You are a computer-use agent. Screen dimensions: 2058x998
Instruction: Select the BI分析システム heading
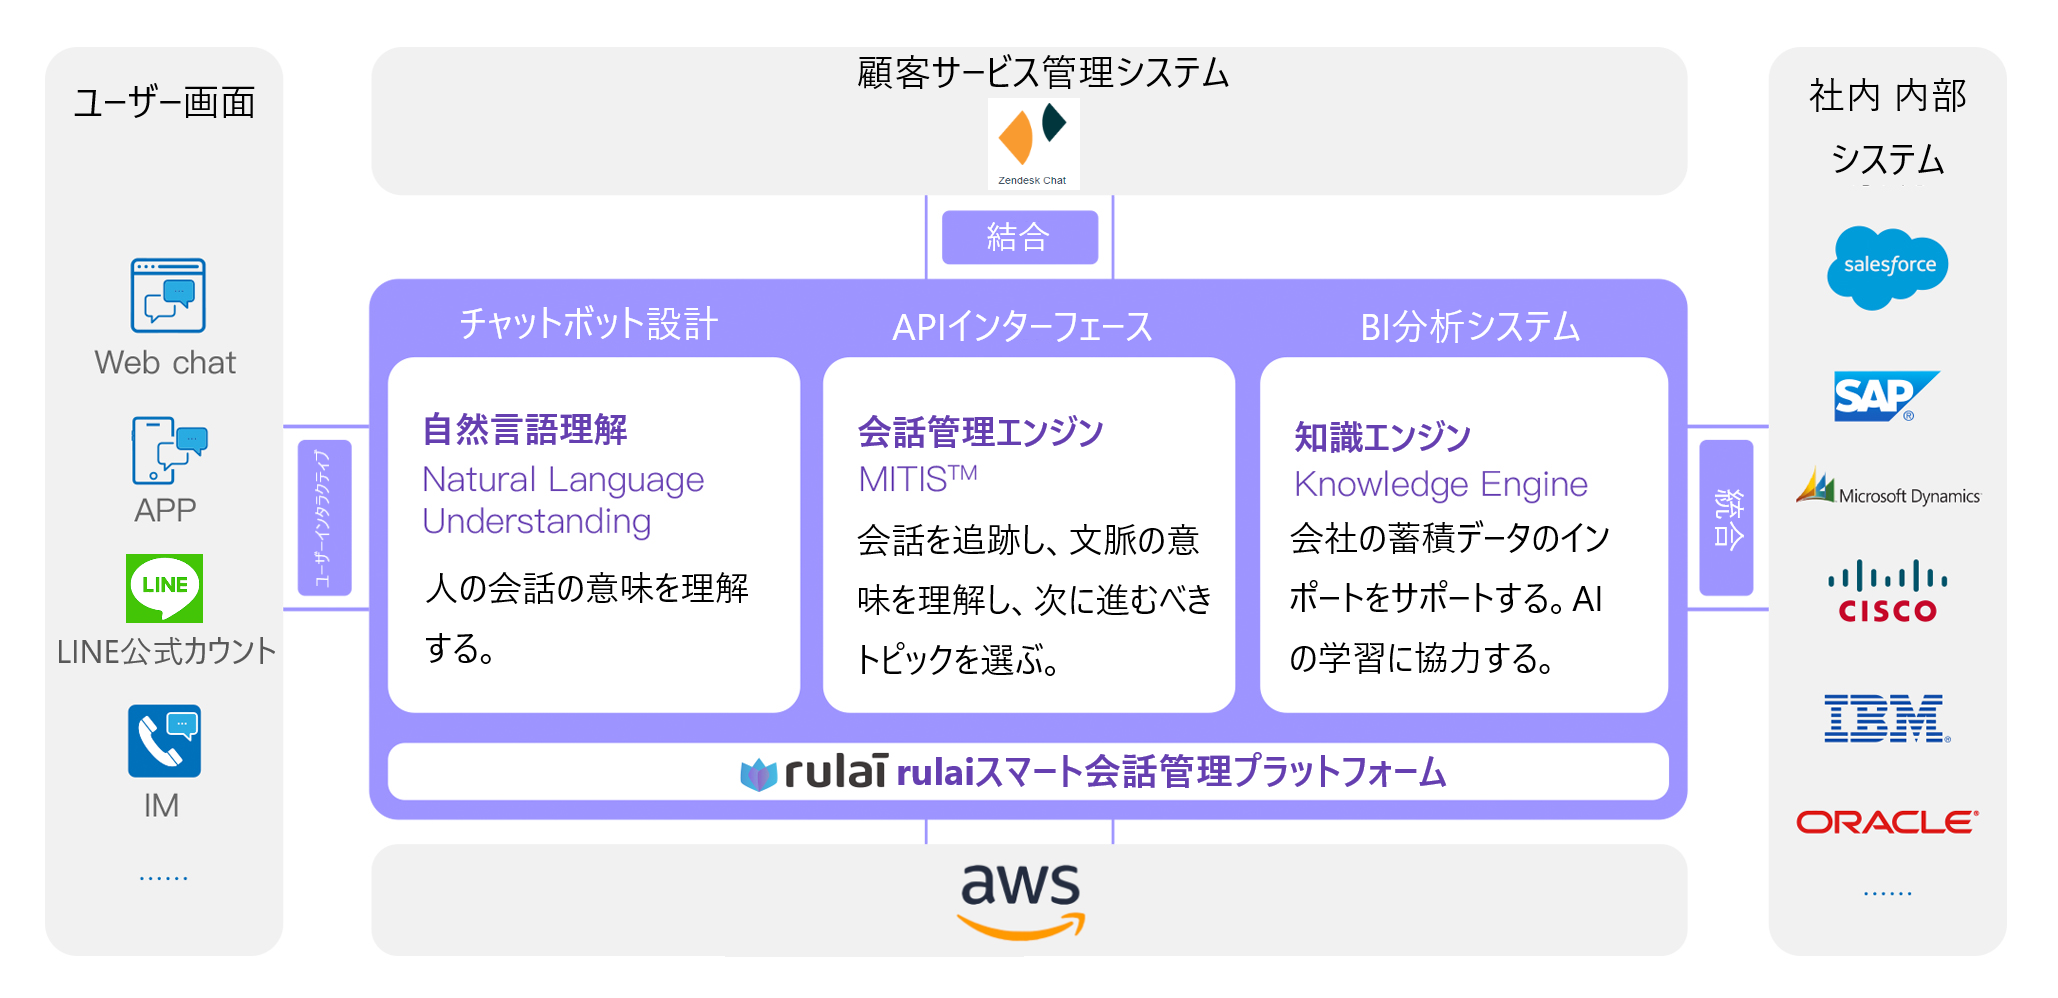tap(1470, 327)
